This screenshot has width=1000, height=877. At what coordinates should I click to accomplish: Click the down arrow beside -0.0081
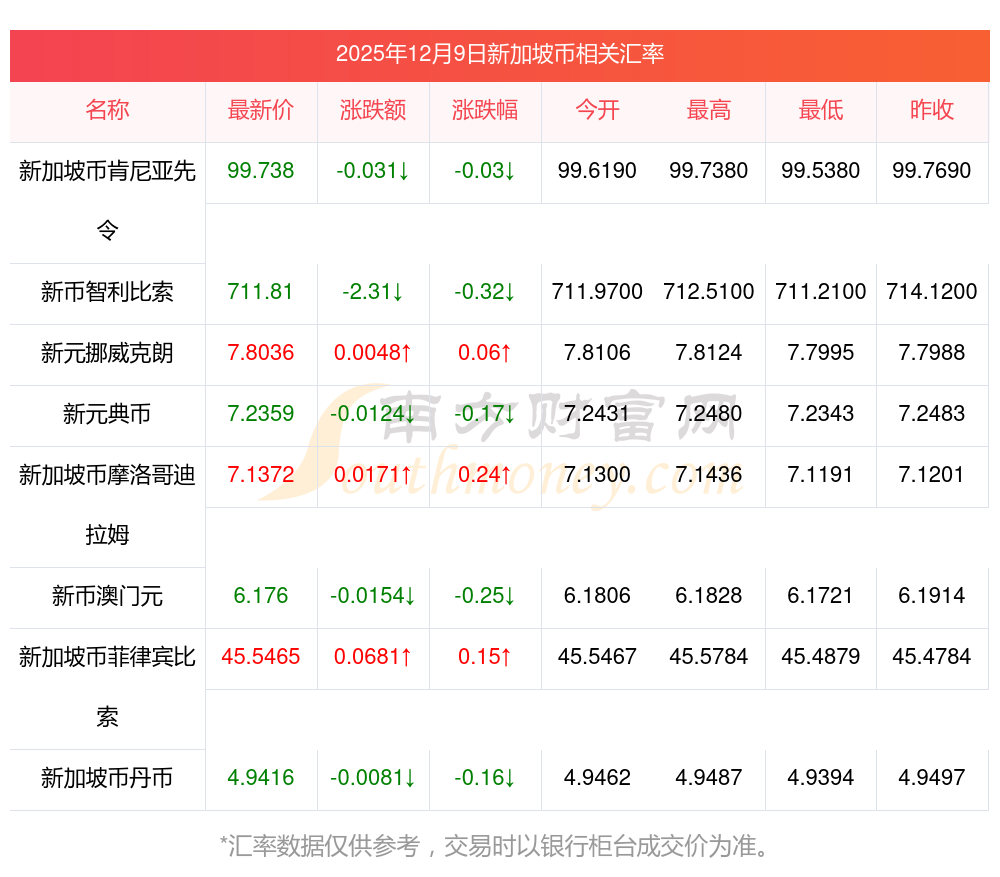click(x=410, y=778)
